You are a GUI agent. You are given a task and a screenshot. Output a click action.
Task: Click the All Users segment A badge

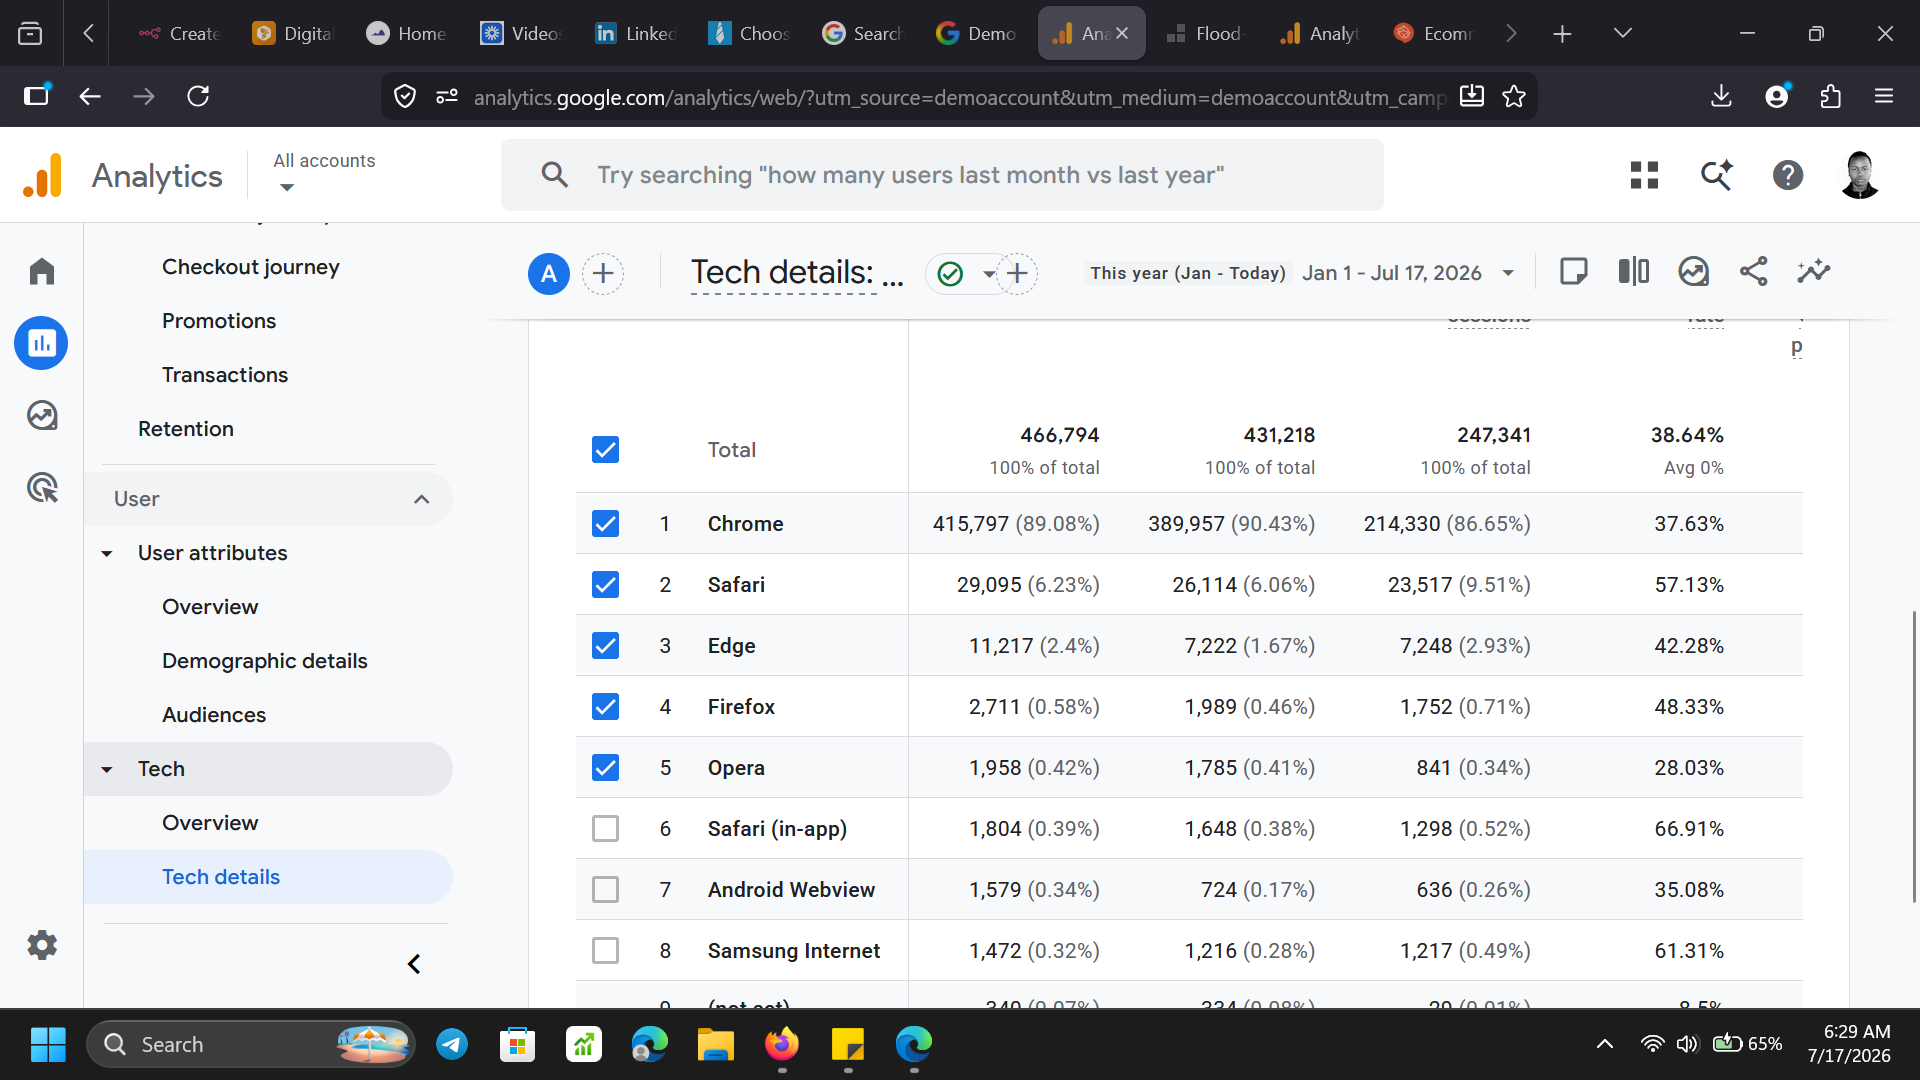549,274
